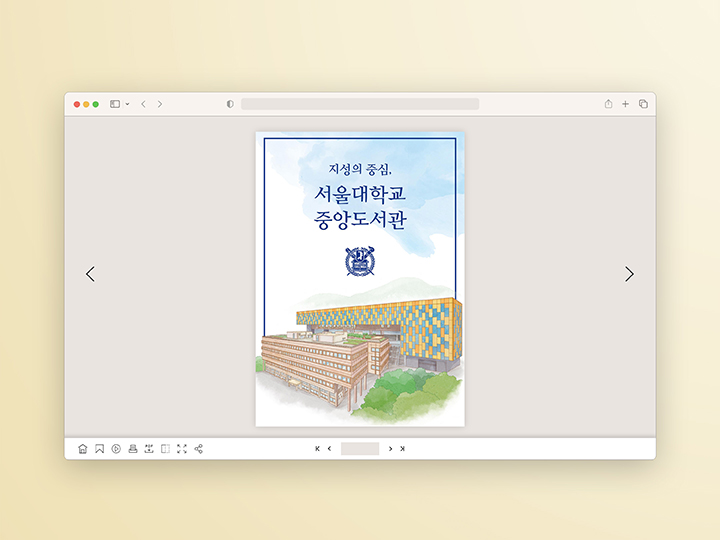
Task: Flip to next page using large right arrow
Action: (x=629, y=274)
